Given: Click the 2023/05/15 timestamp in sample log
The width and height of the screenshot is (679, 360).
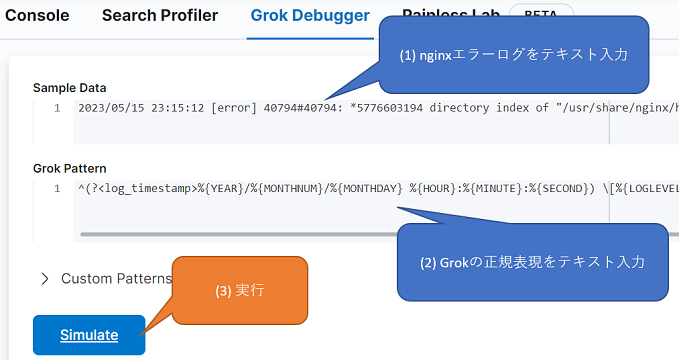Looking at the screenshot, I should (111, 108).
